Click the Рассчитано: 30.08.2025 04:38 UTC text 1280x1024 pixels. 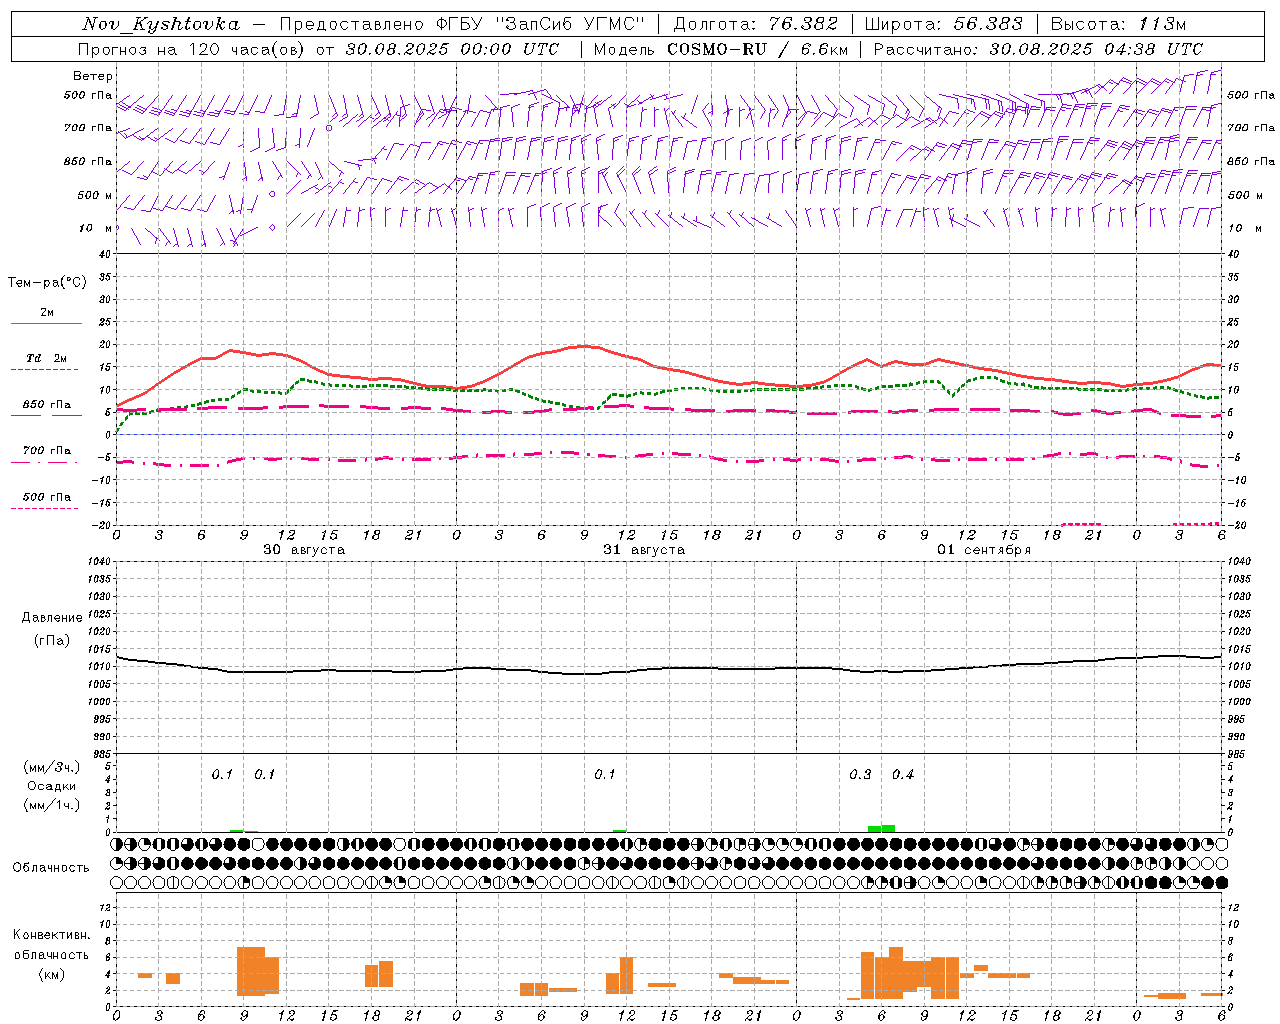(1038, 49)
